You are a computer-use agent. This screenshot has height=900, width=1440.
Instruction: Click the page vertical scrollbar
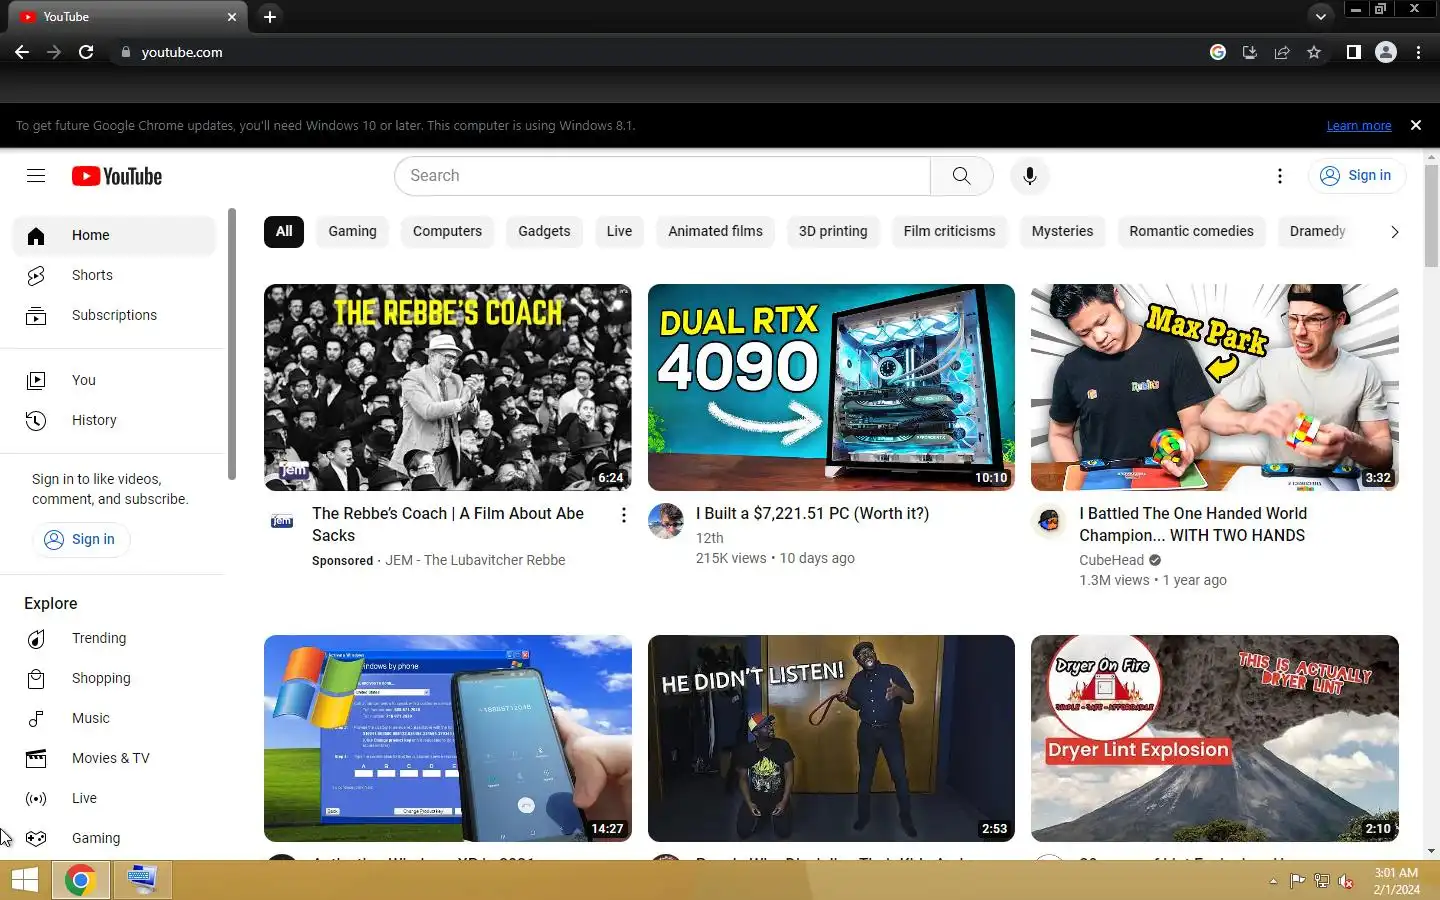point(1431,215)
